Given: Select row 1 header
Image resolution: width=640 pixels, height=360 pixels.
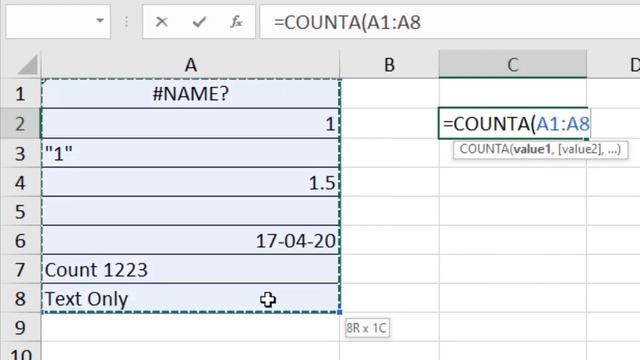Looking at the screenshot, I should point(20,93).
